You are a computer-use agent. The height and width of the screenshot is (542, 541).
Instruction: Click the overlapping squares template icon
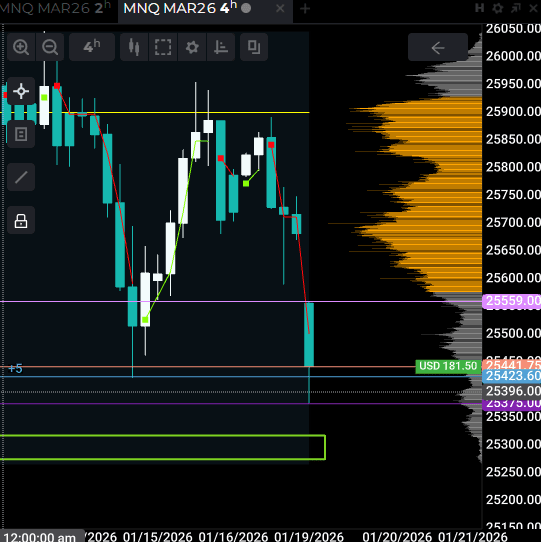coord(254,47)
